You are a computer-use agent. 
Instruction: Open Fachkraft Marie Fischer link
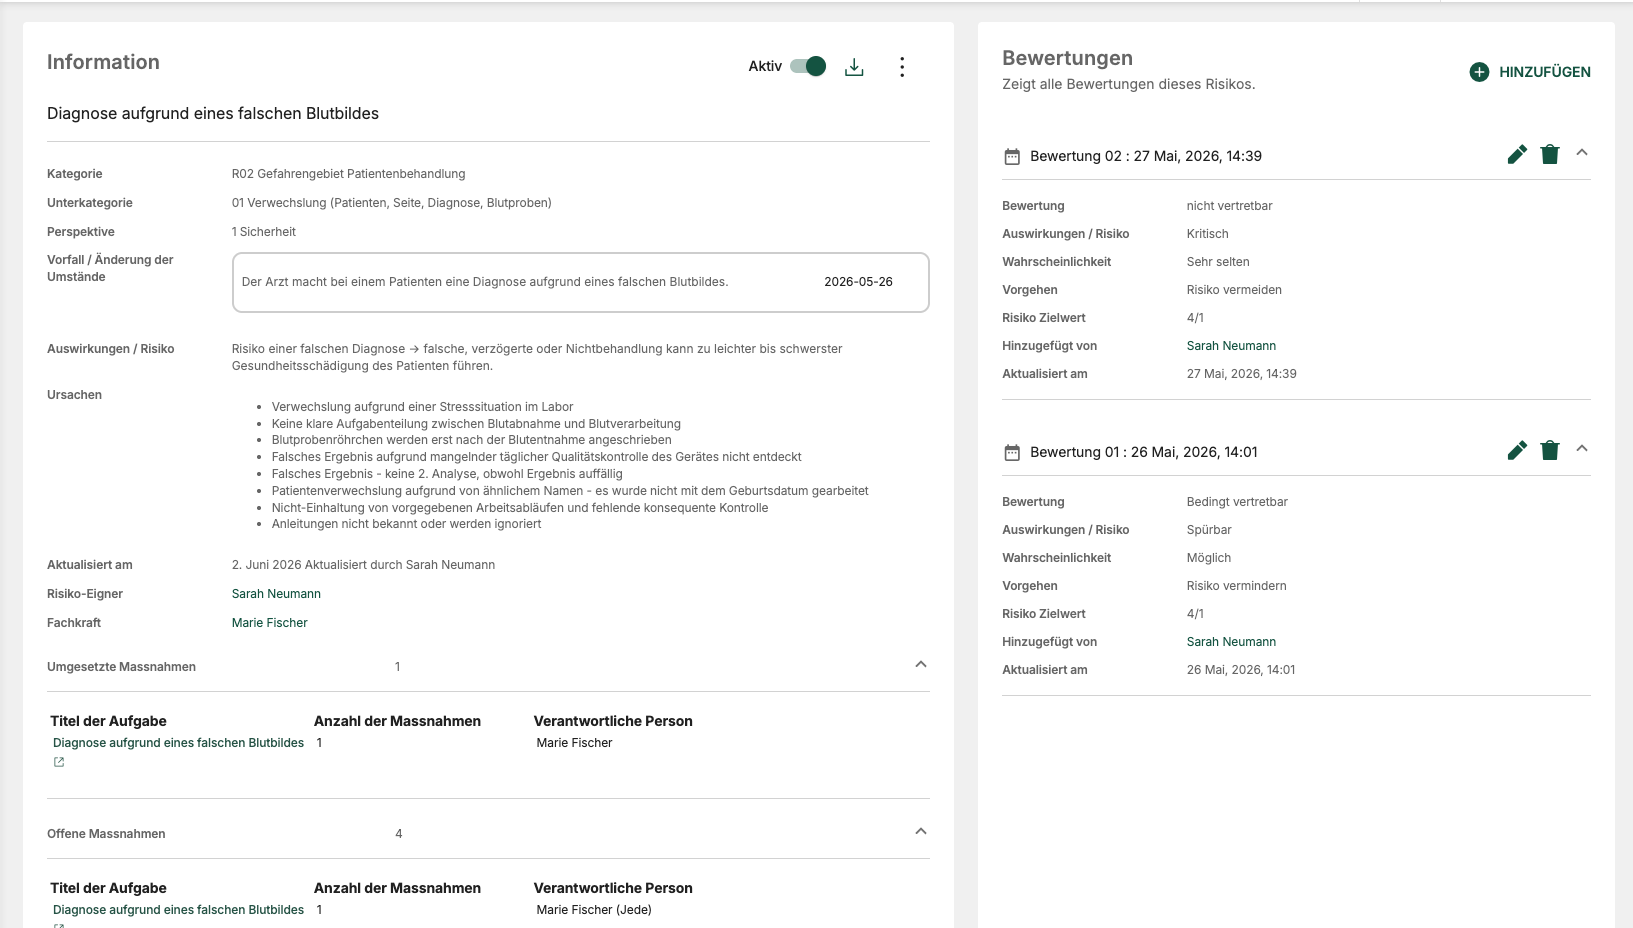pyautogui.click(x=270, y=623)
